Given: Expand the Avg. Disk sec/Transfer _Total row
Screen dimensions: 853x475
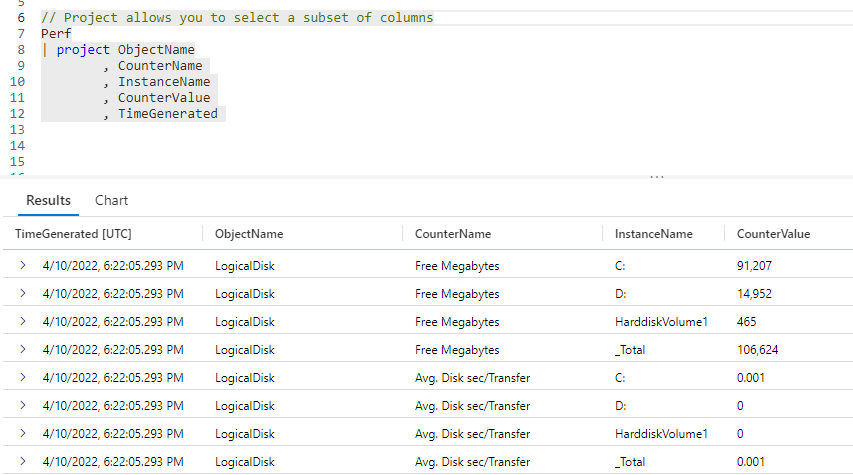Looking at the screenshot, I should [22, 462].
